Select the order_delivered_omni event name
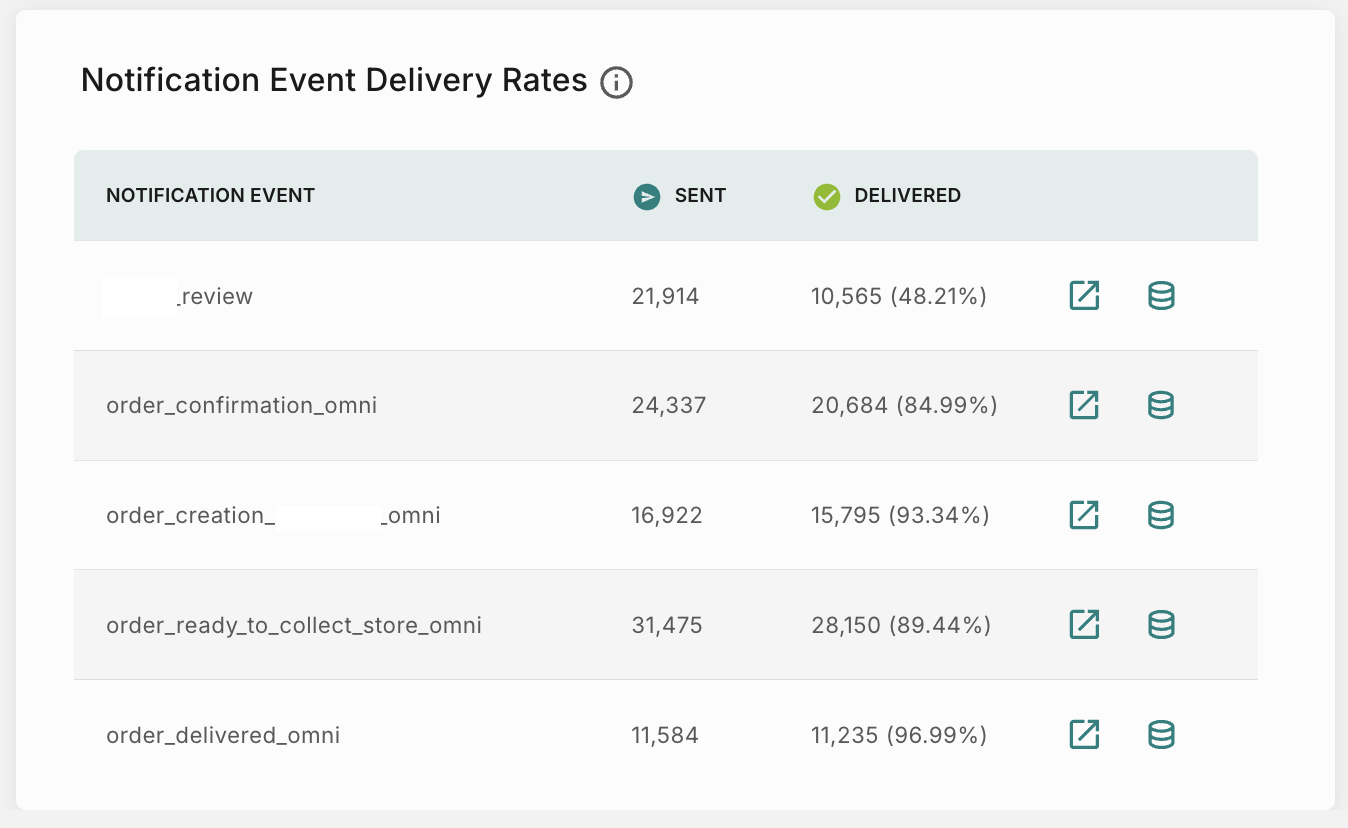 [223, 734]
